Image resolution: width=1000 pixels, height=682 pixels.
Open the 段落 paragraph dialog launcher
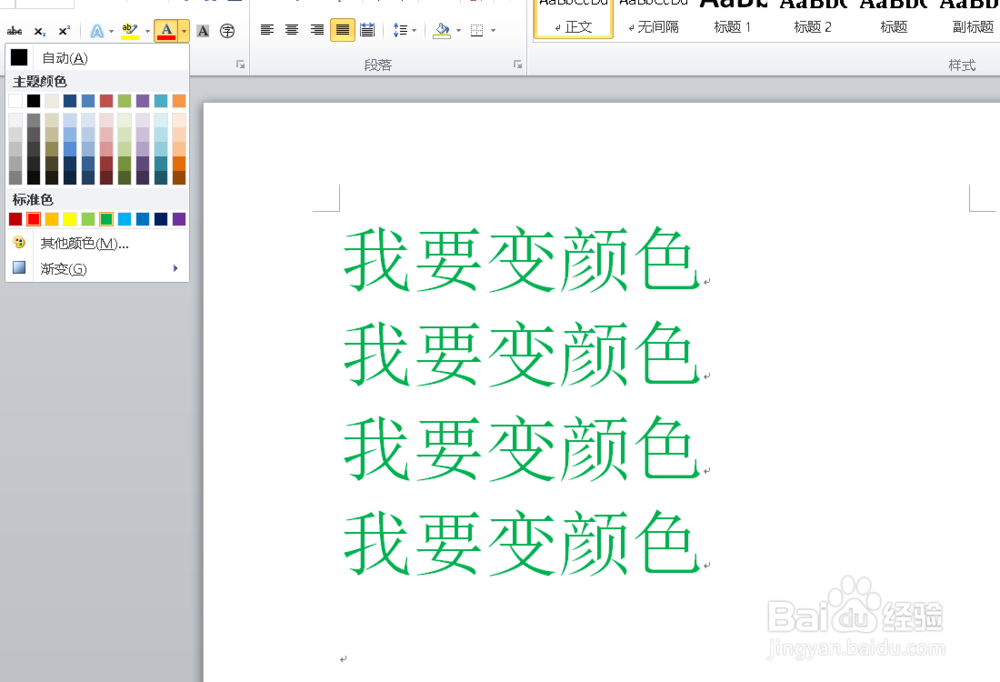point(518,64)
